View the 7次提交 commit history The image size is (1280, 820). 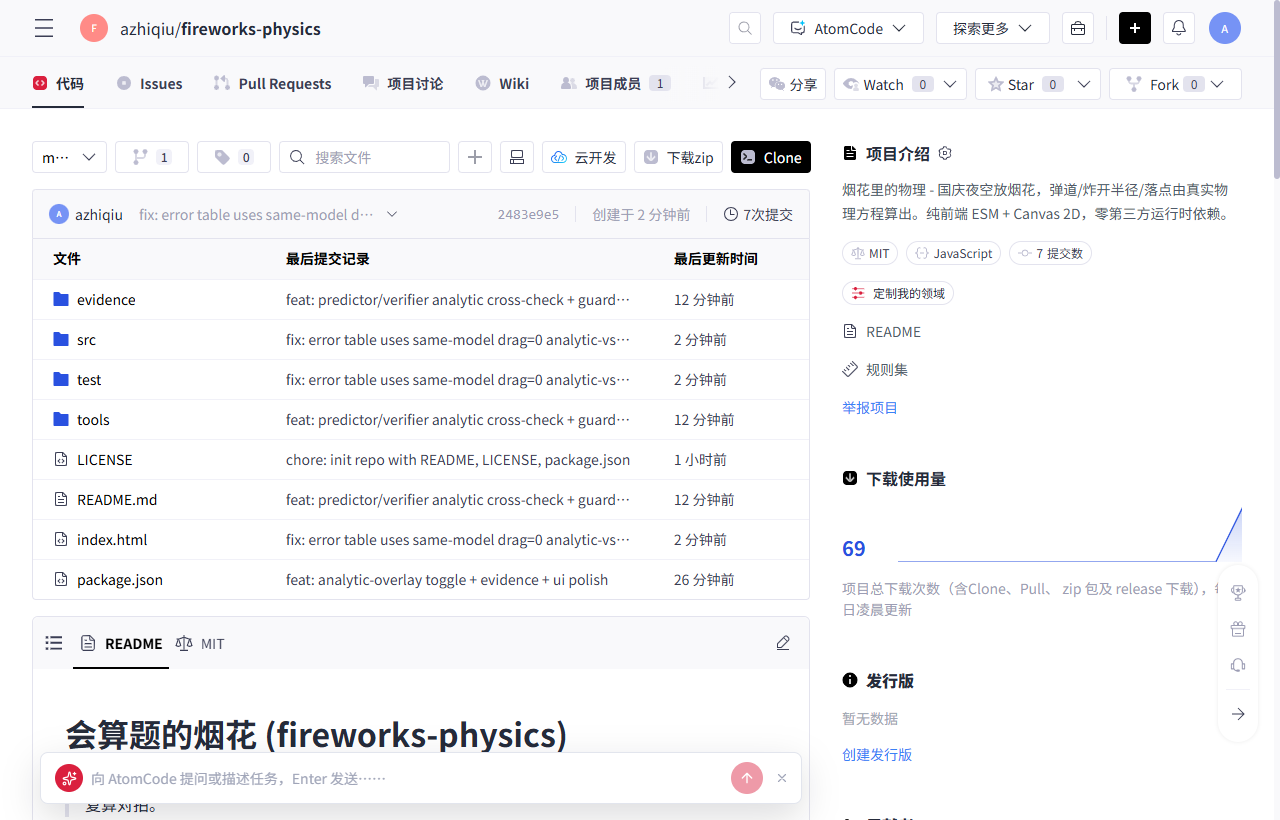(x=758, y=214)
